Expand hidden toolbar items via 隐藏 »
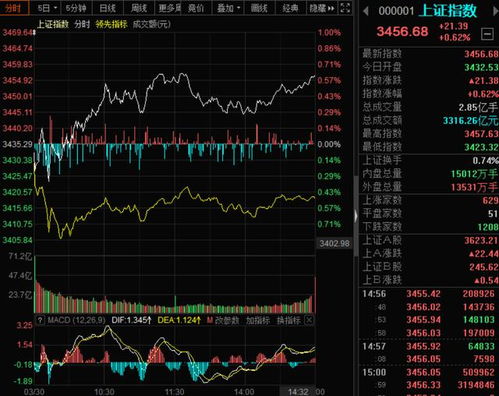Viewport: 499px width, 396px height. (322, 8)
